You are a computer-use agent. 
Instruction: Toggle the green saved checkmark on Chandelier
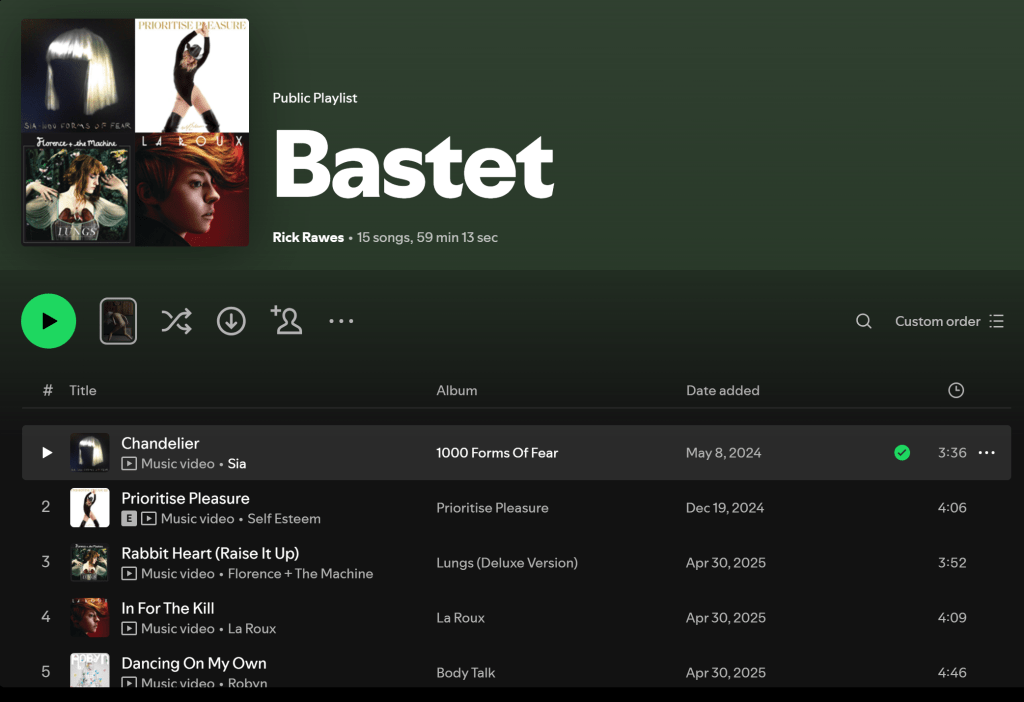tap(902, 453)
